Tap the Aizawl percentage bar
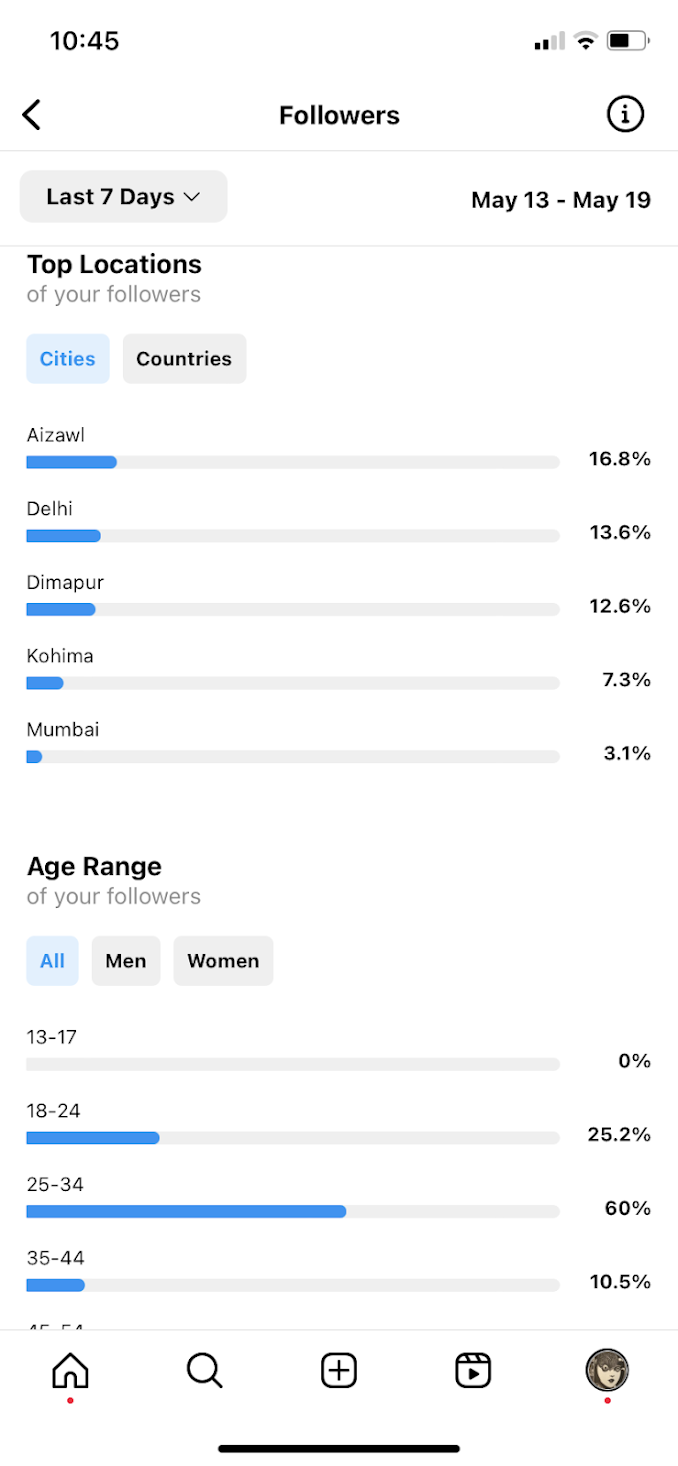This screenshot has width=678, height=1466. (292, 462)
